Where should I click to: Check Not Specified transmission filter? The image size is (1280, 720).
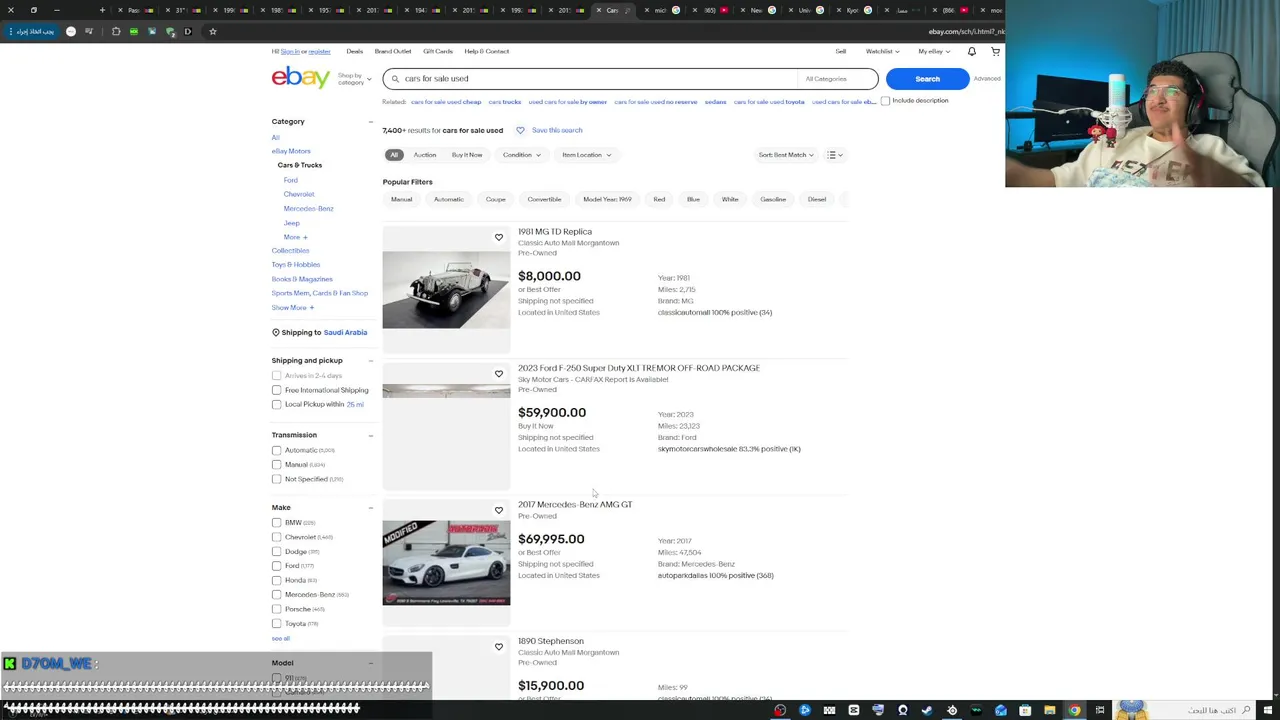pos(276,479)
